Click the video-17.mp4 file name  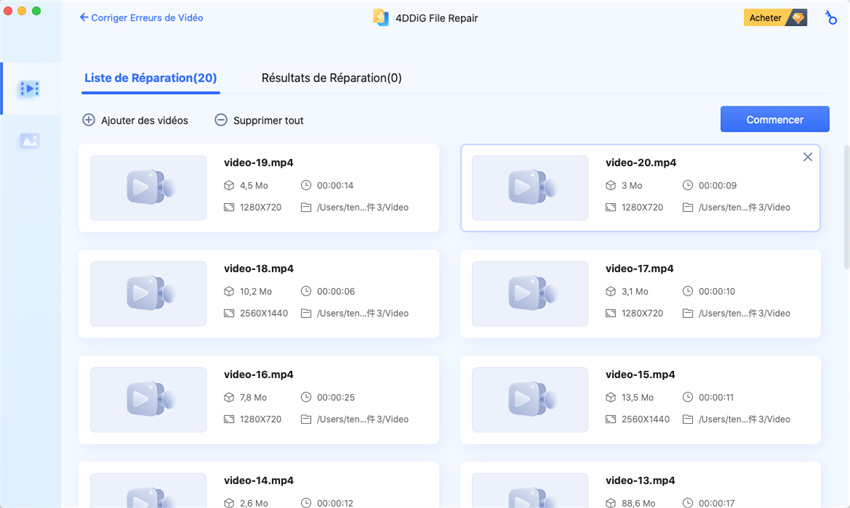pyautogui.click(x=640, y=268)
